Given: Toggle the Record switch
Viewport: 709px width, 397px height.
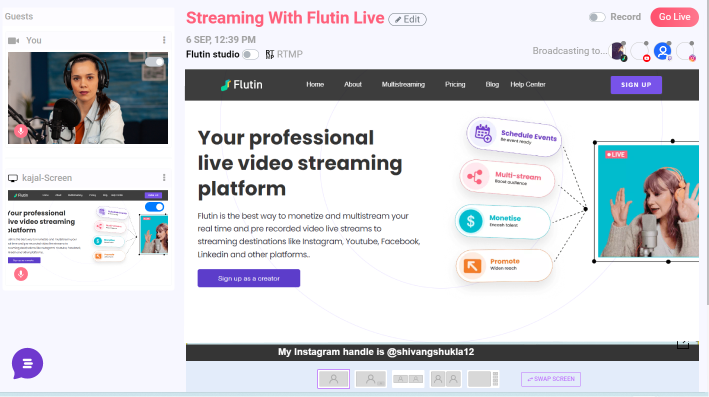Looking at the screenshot, I should [x=597, y=17].
